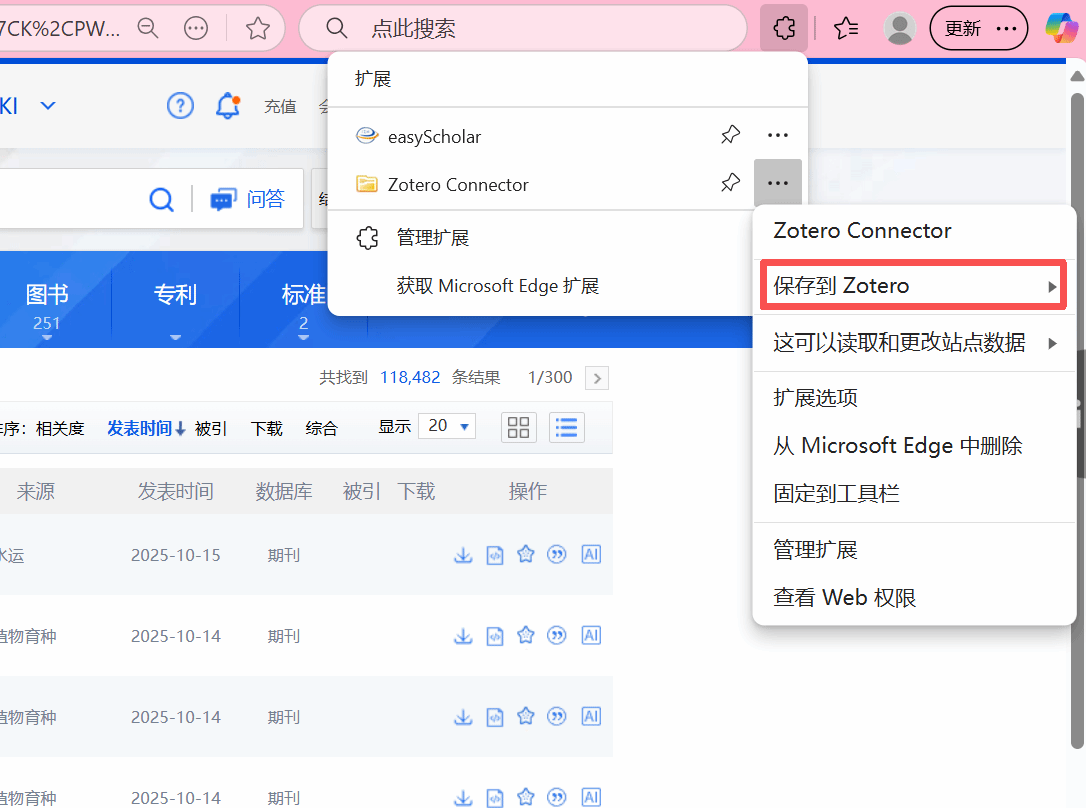Screen dimensions: 1086x808
Task: Download the 2025-10-15 article
Action: pos(463,555)
